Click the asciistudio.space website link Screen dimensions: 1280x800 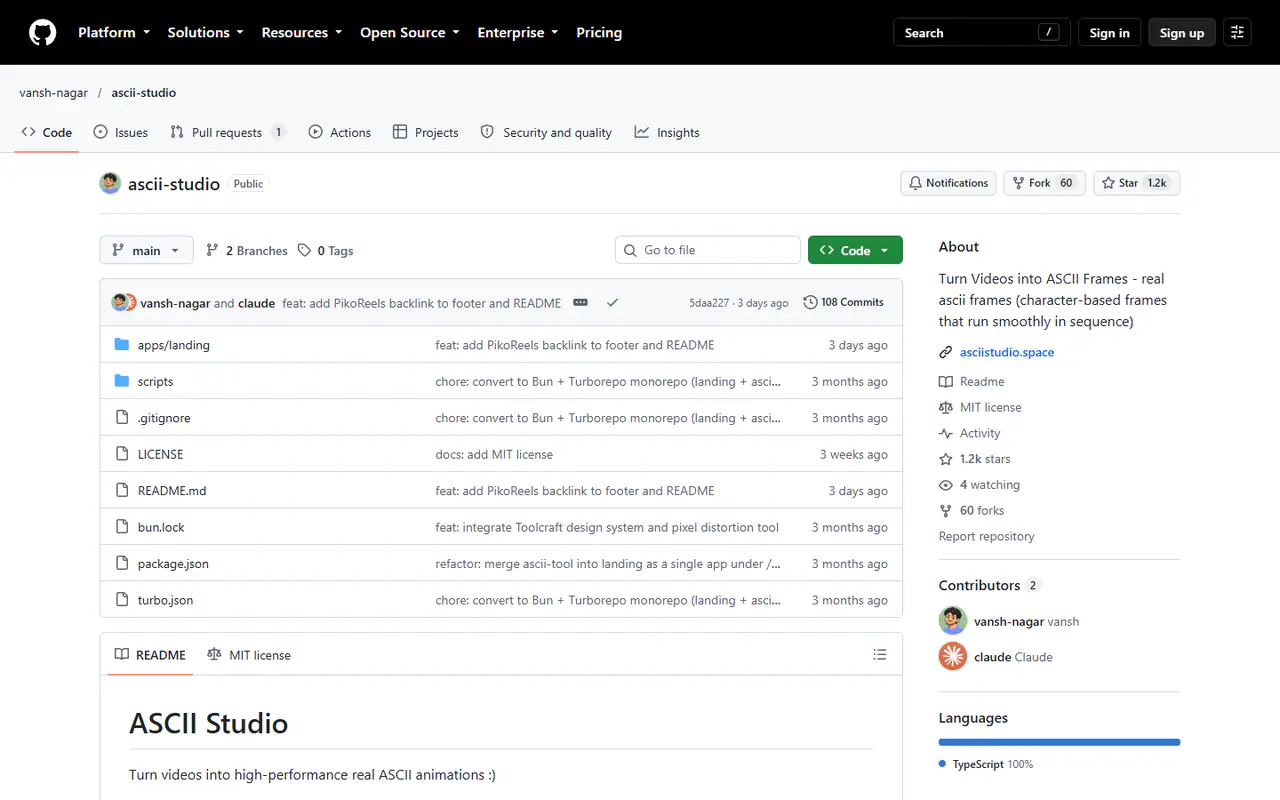point(1007,352)
